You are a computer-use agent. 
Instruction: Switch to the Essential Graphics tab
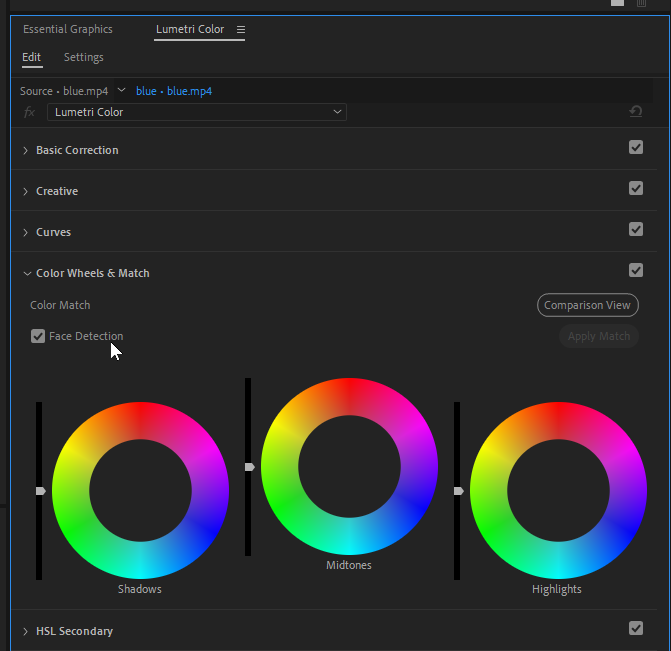[x=68, y=30]
